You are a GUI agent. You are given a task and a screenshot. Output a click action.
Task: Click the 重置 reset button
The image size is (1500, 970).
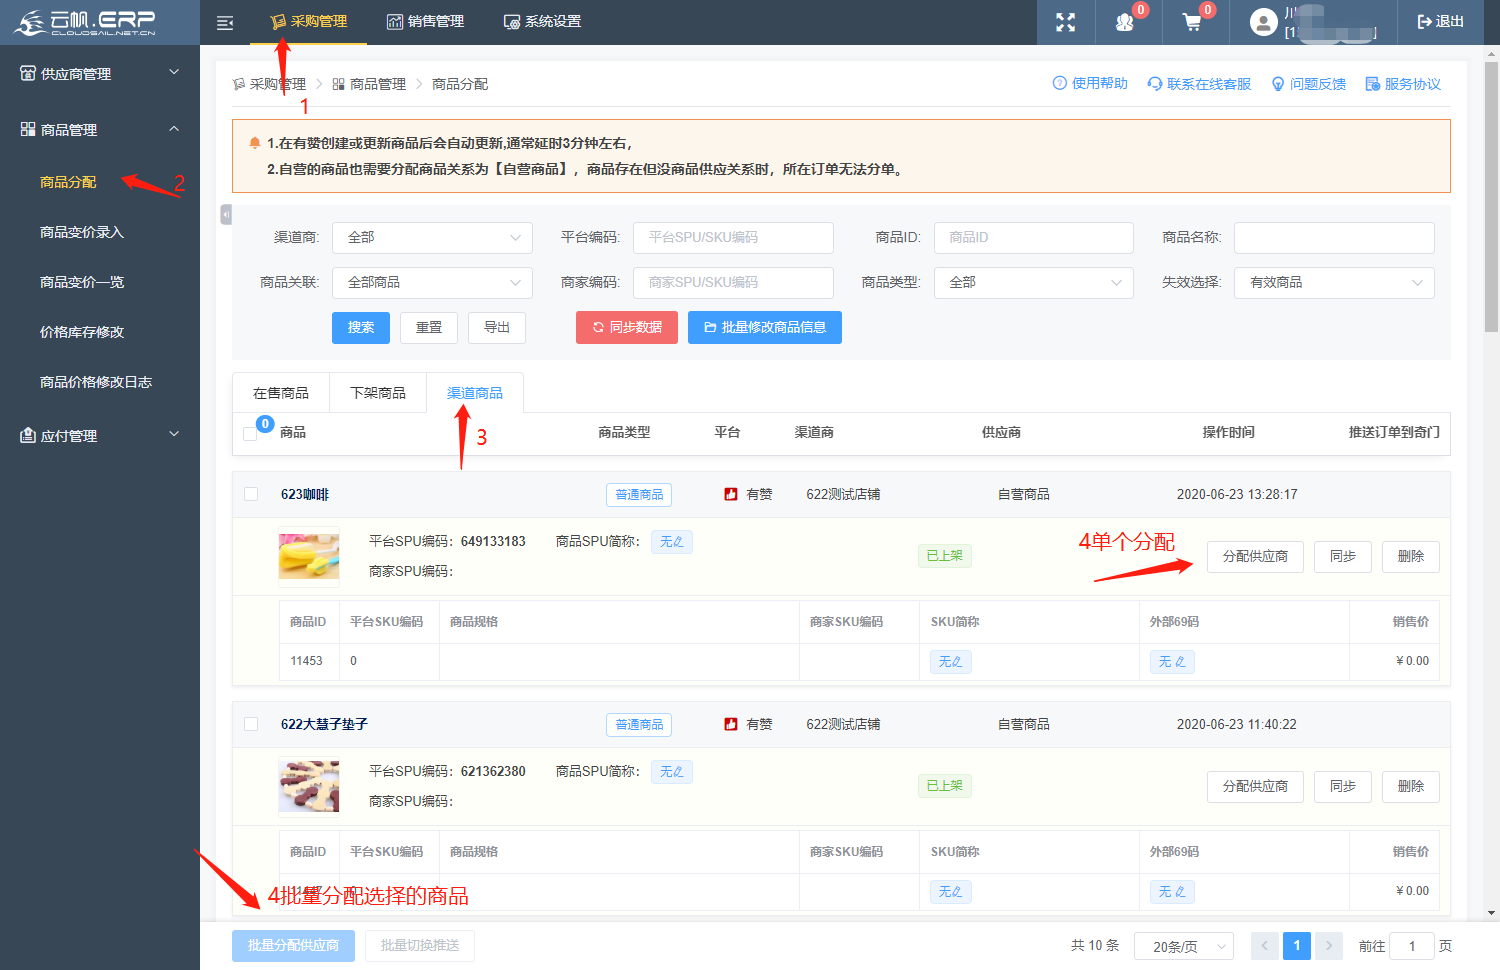point(429,328)
